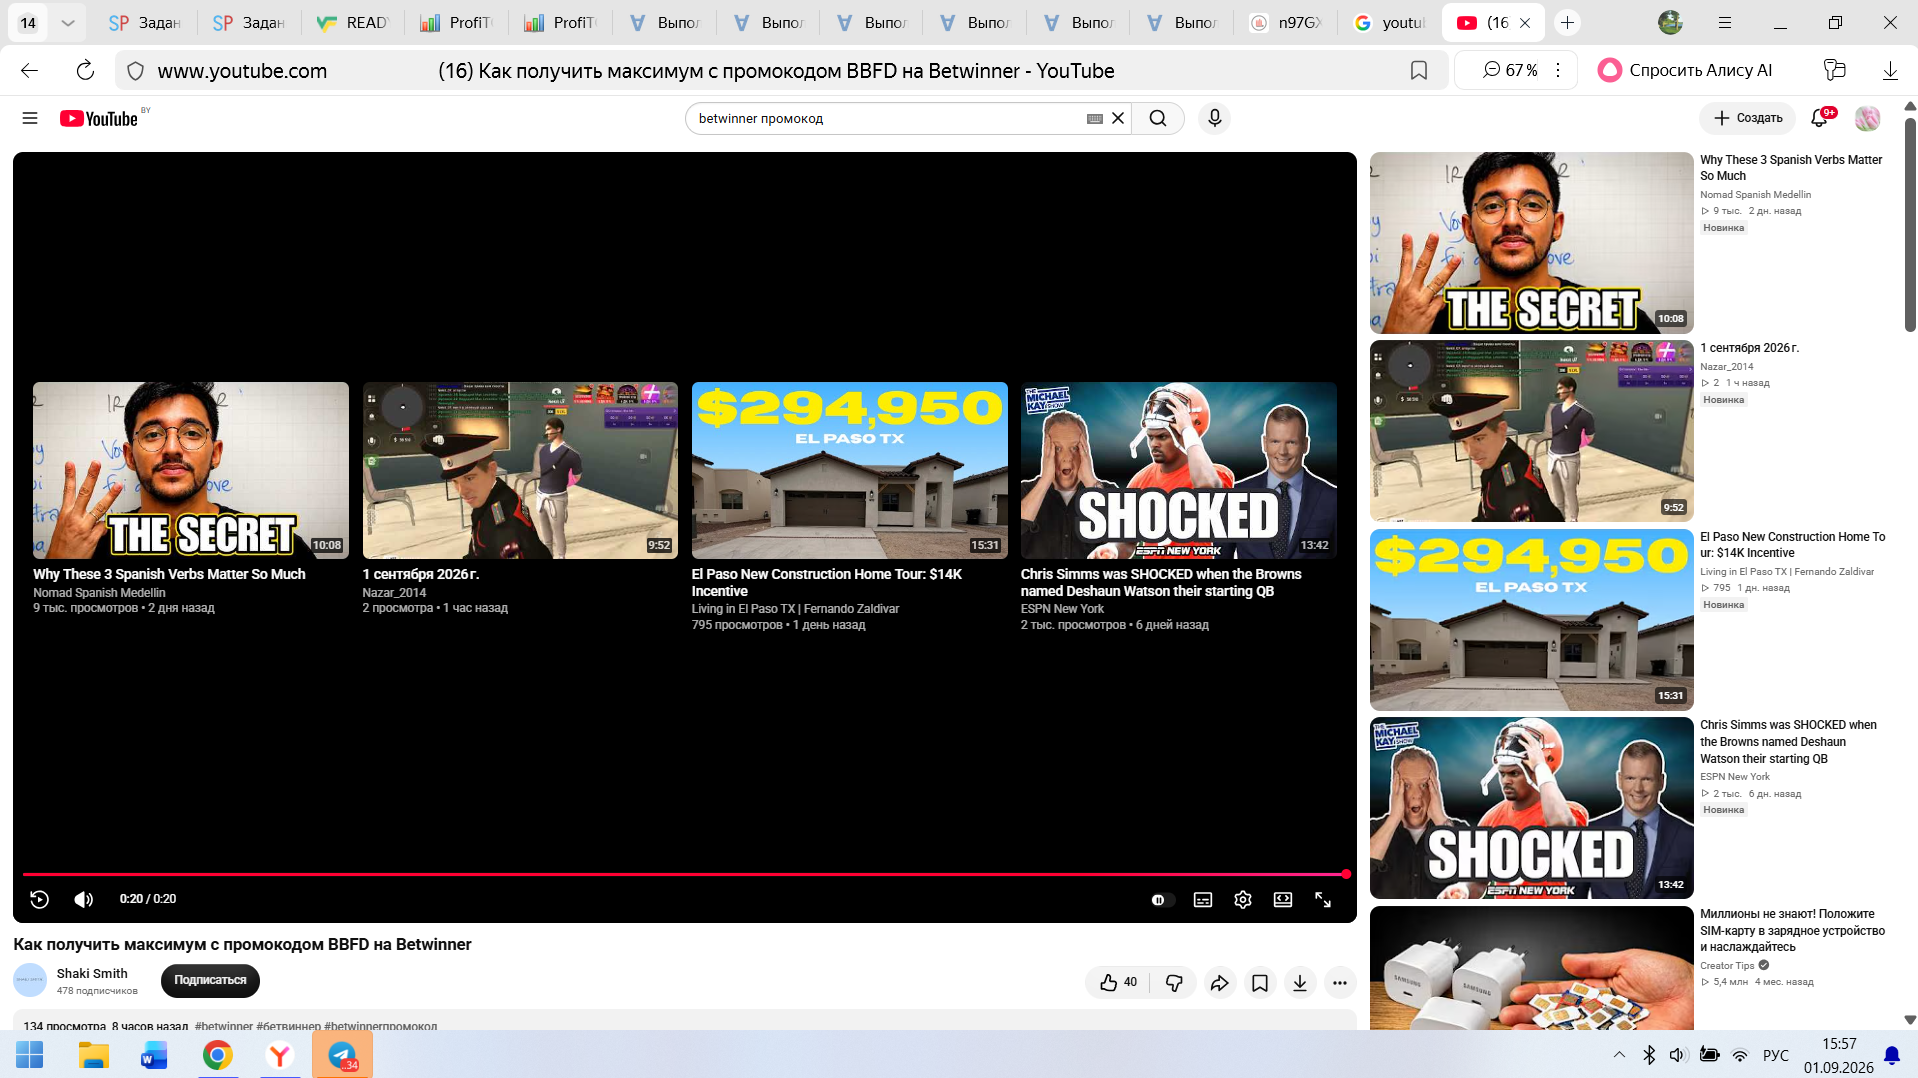Screen dimensions: 1918x1078
Task: Open YouTube notifications bell
Action: [1819, 118]
